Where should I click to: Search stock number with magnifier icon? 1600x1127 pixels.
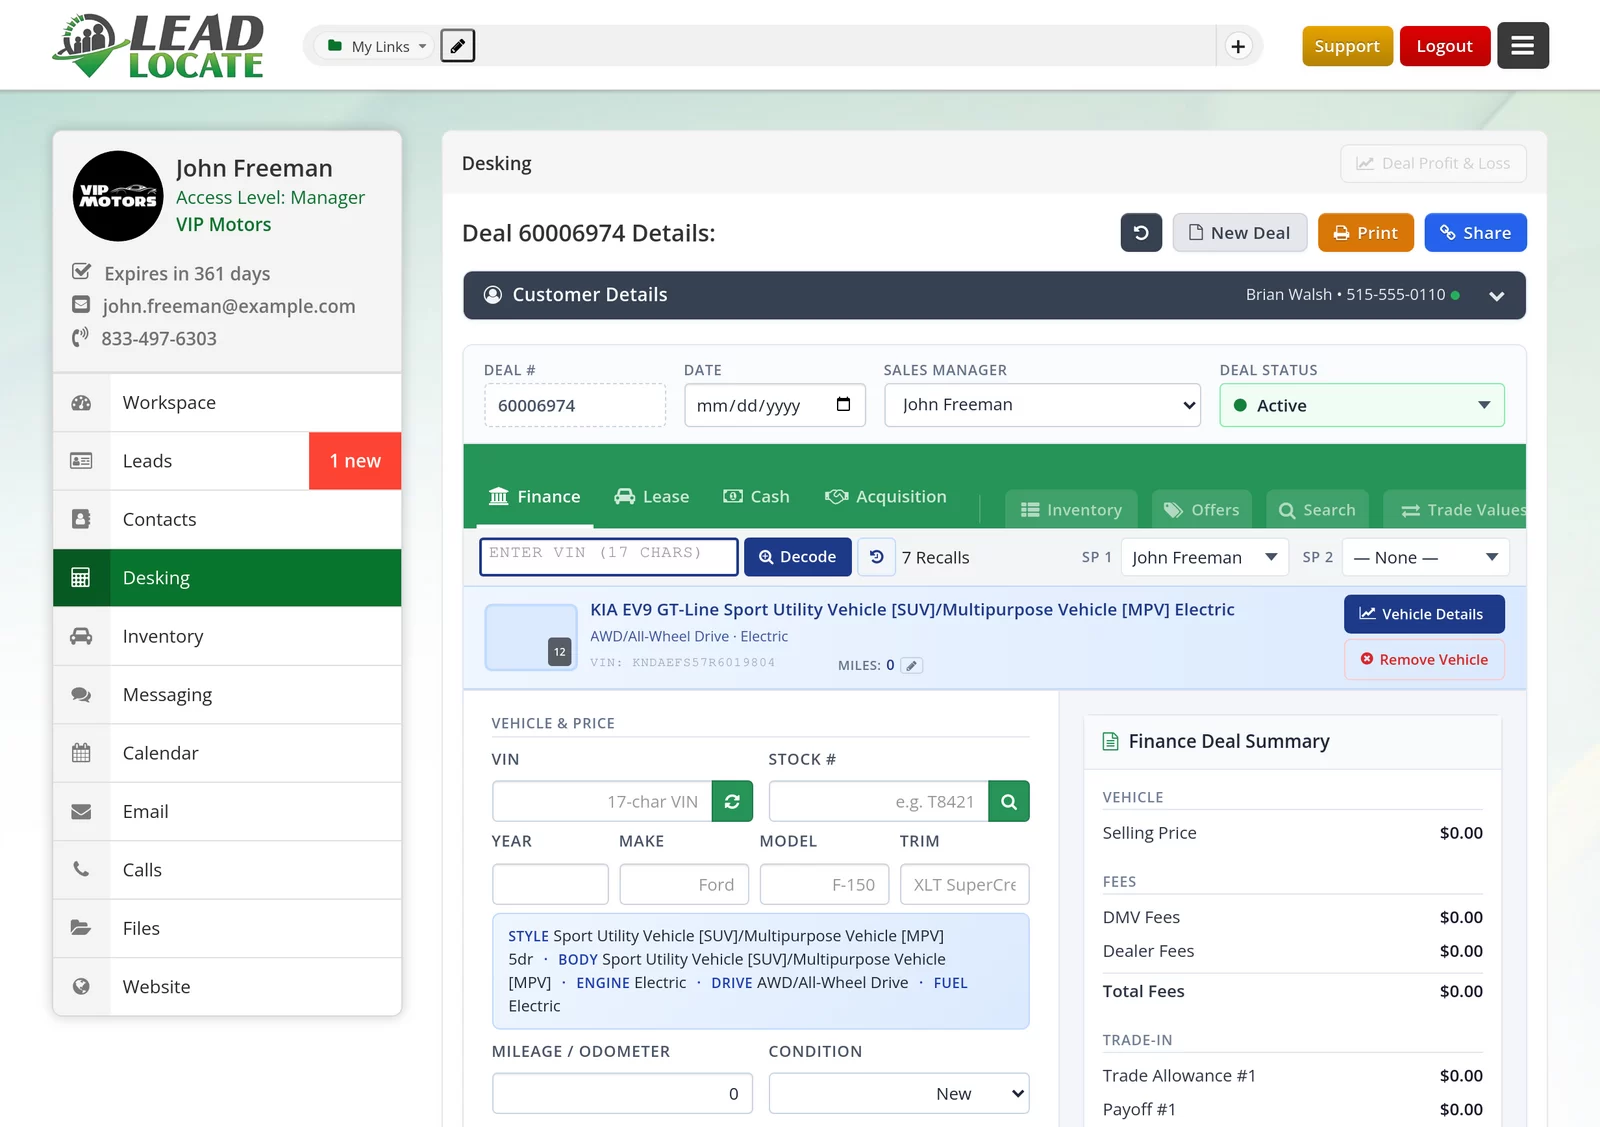click(1009, 801)
